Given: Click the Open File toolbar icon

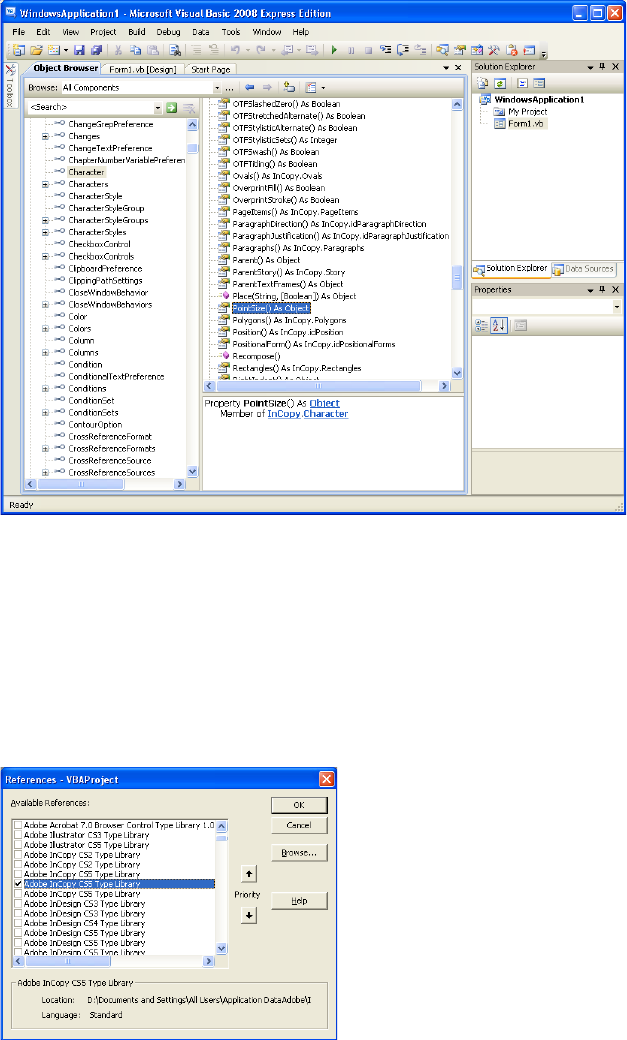Looking at the screenshot, I should pos(36,50).
